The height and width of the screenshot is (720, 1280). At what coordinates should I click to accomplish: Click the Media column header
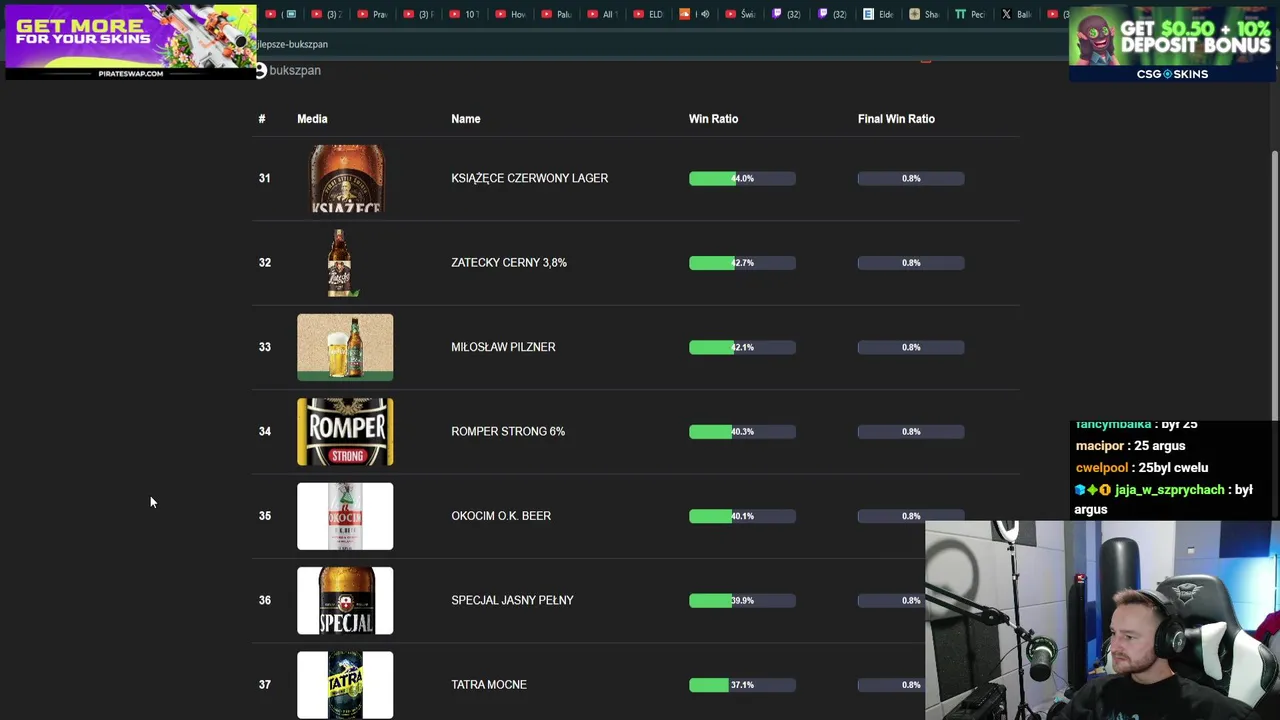(x=312, y=119)
